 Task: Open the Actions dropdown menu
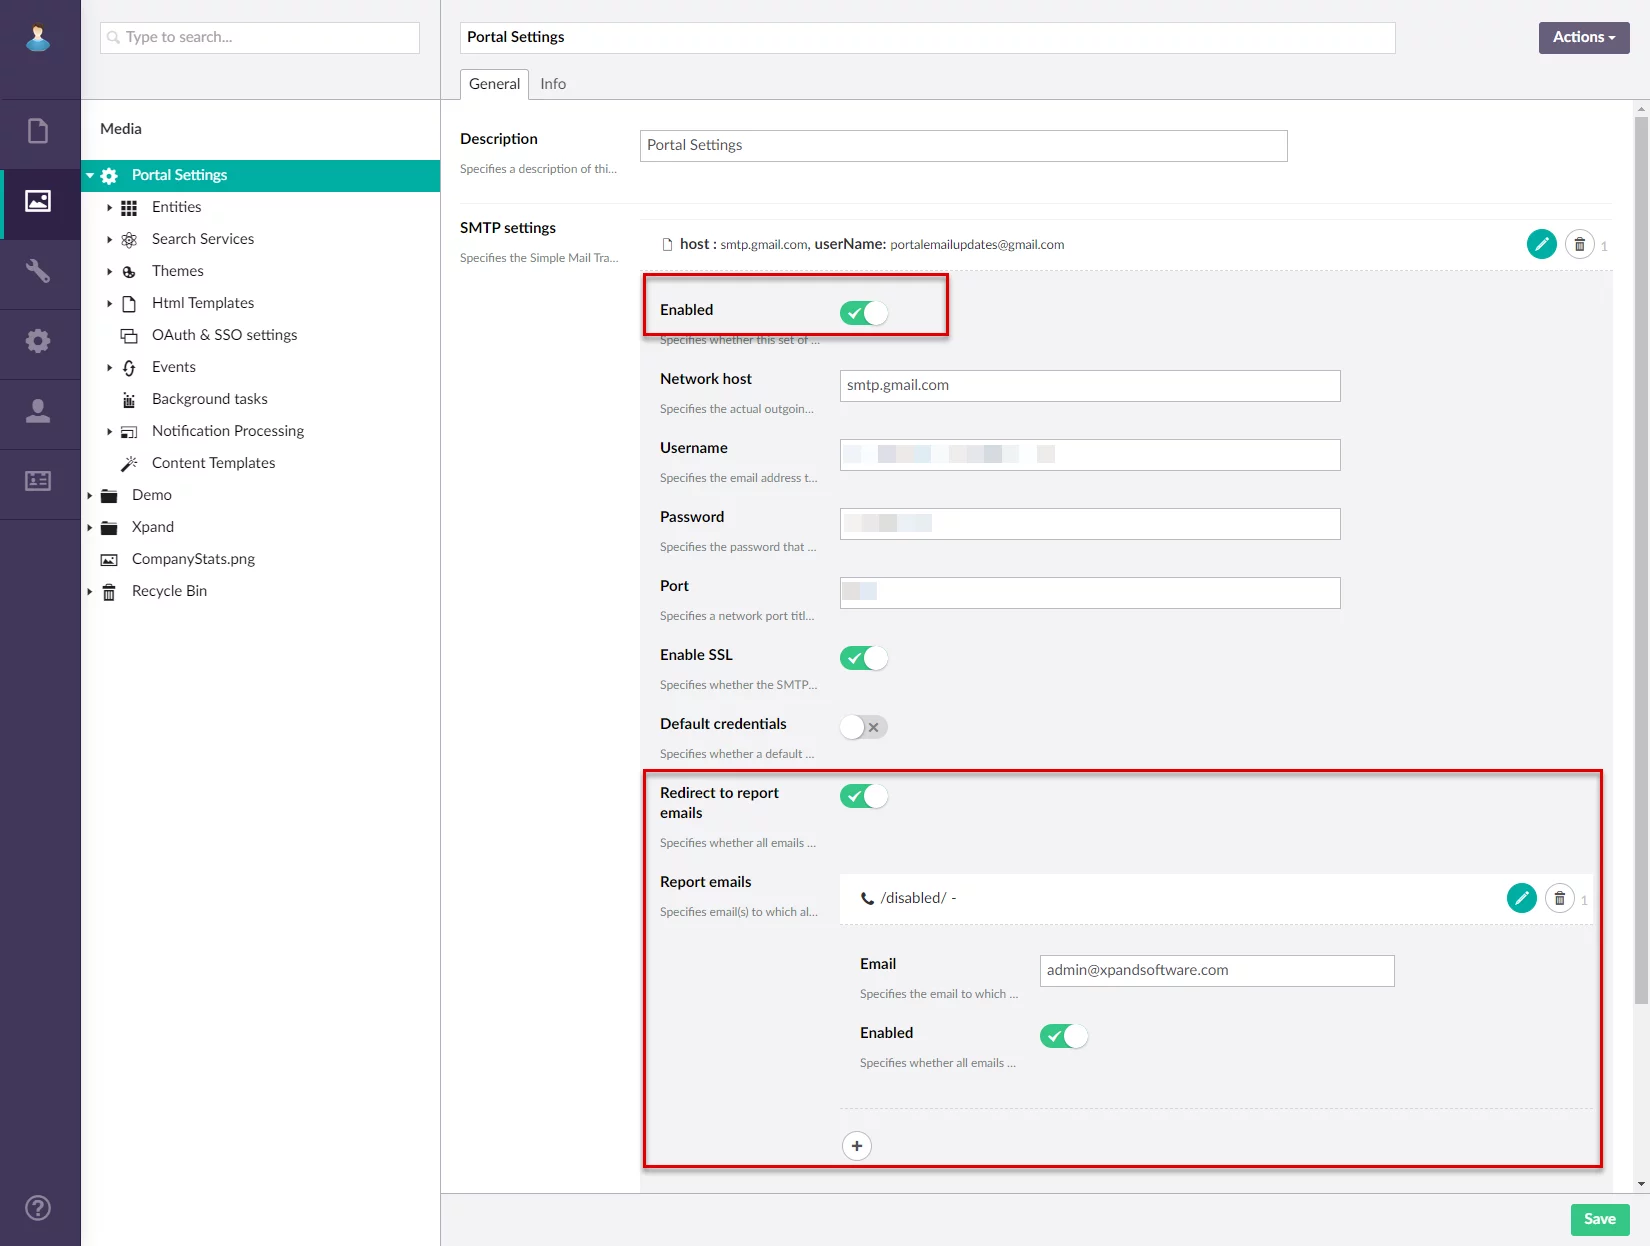coord(1583,37)
